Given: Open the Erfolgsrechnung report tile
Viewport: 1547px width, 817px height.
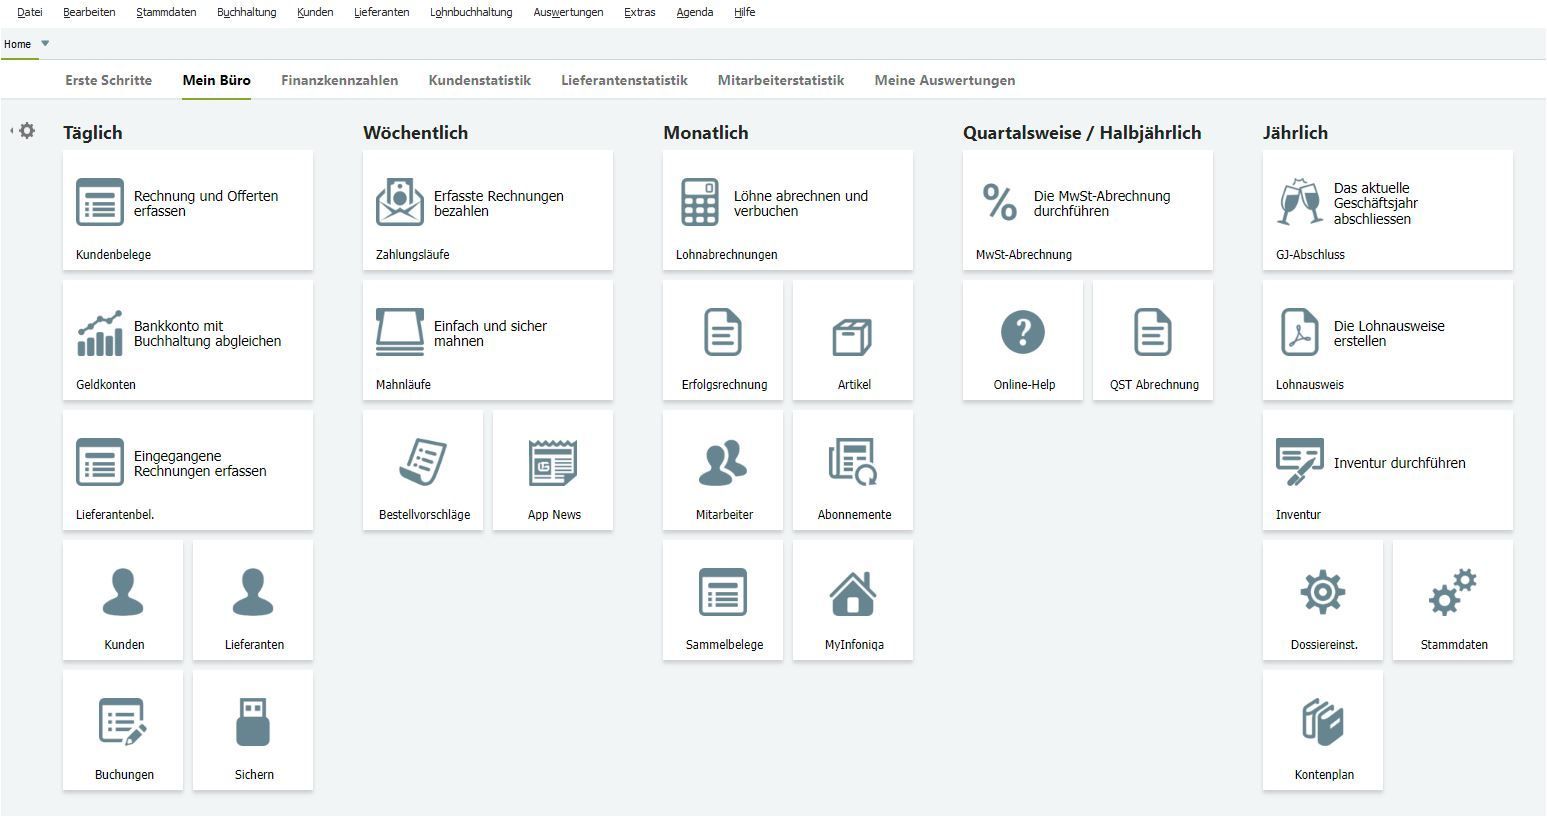Looking at the screenshot, I should [x=722, y=340].
